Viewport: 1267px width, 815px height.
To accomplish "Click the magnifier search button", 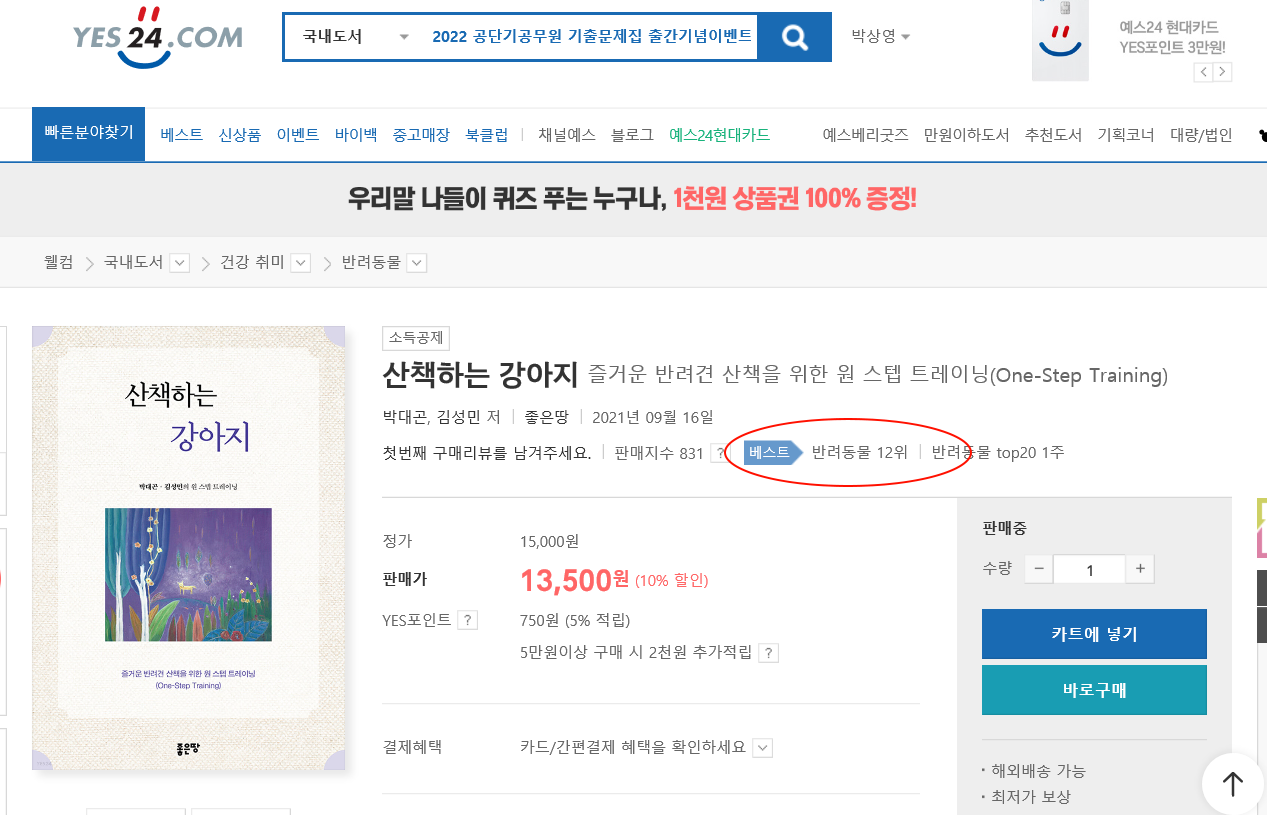I will (x=795, y=37).
